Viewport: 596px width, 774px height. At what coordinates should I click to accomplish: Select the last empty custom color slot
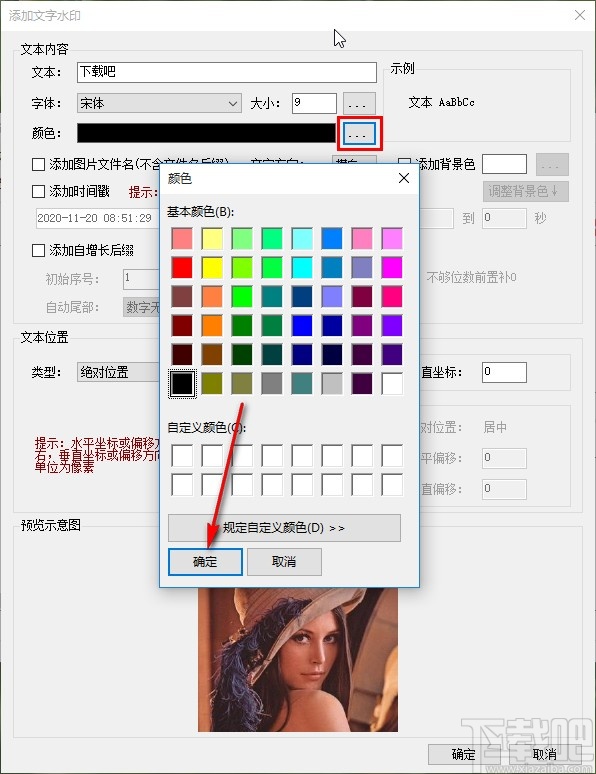[x=392, y=485]
